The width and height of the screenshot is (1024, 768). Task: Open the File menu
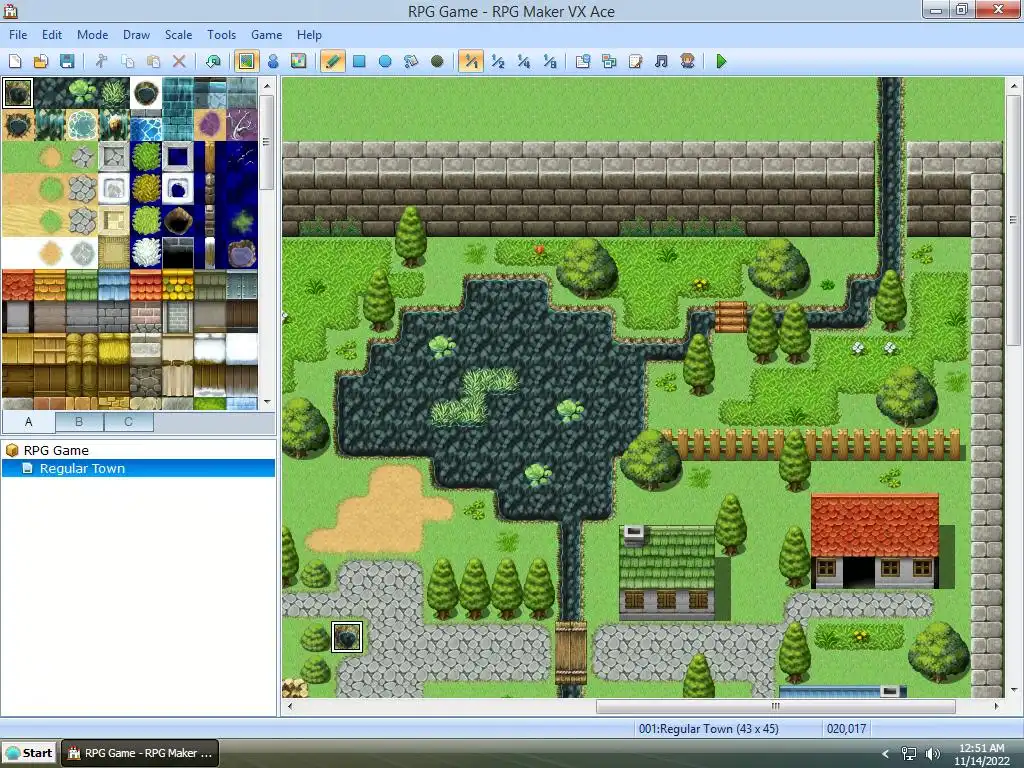[x=18, y=35]
